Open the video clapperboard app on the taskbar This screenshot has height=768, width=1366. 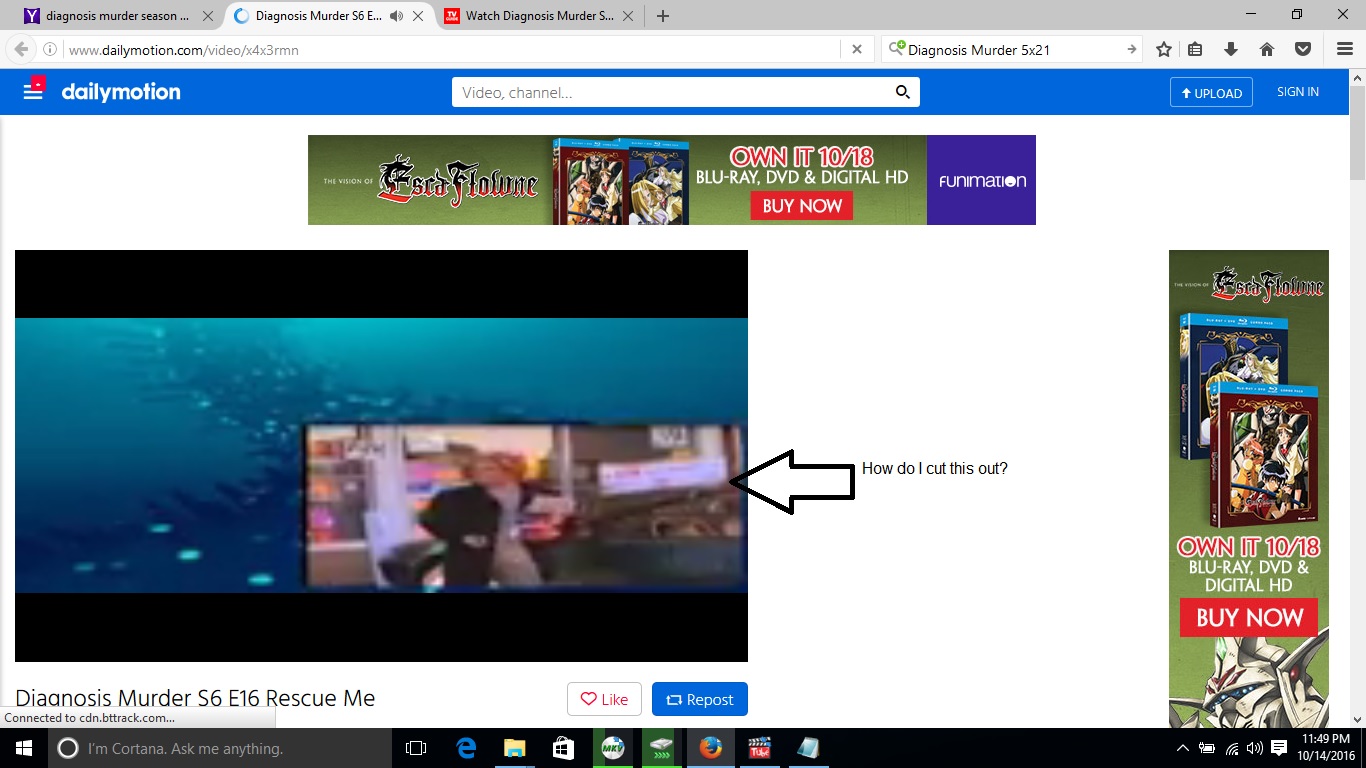click(x=759, y=748)
